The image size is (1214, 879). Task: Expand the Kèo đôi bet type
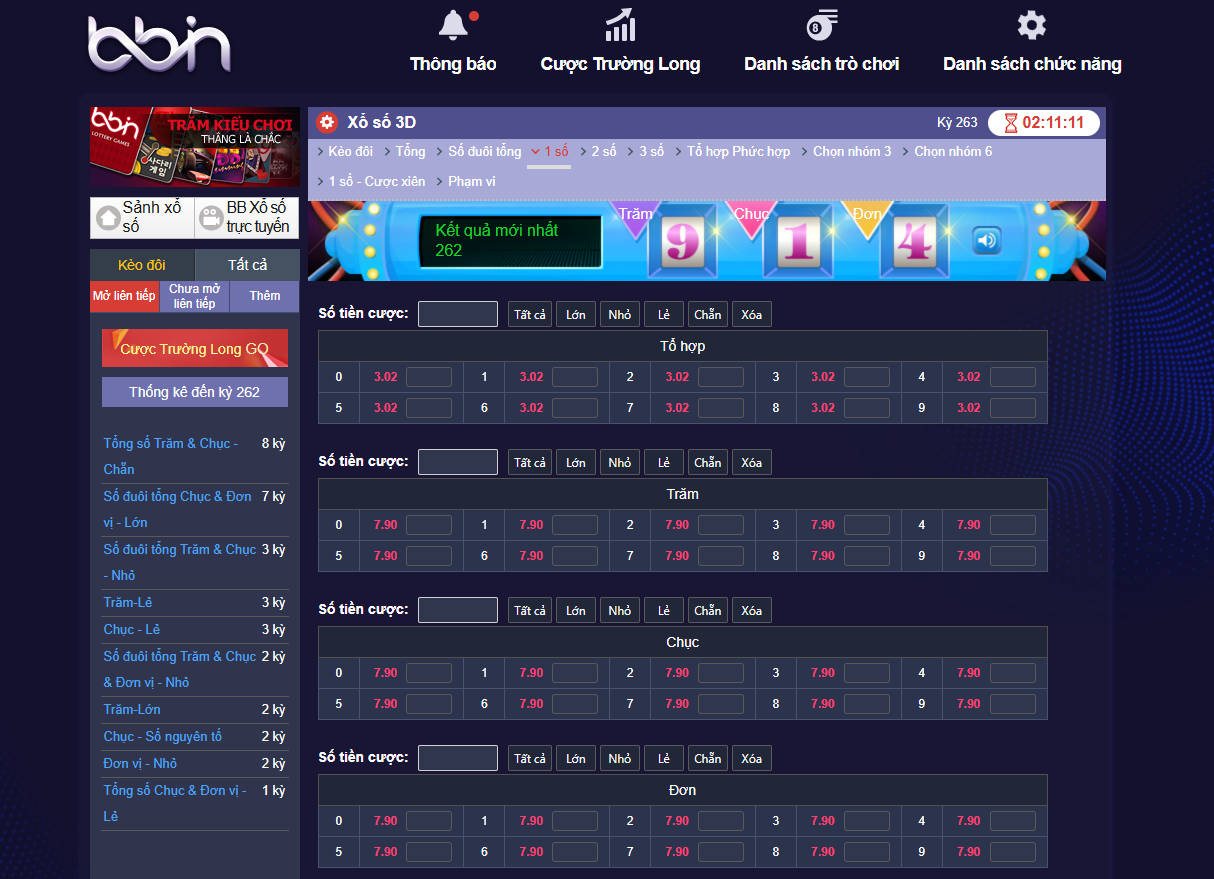click(x=349, y=152)
